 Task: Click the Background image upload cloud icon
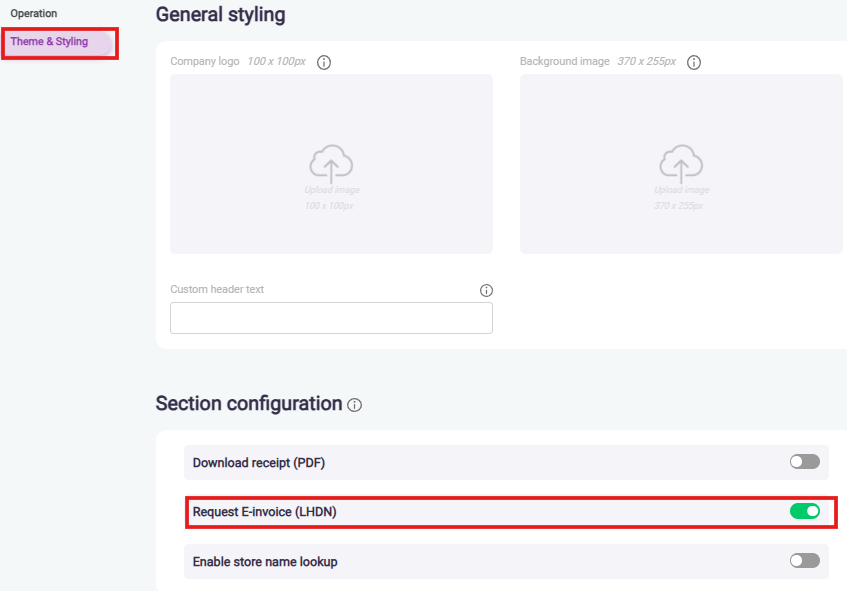pyautogui.click(x=681, y=164)
